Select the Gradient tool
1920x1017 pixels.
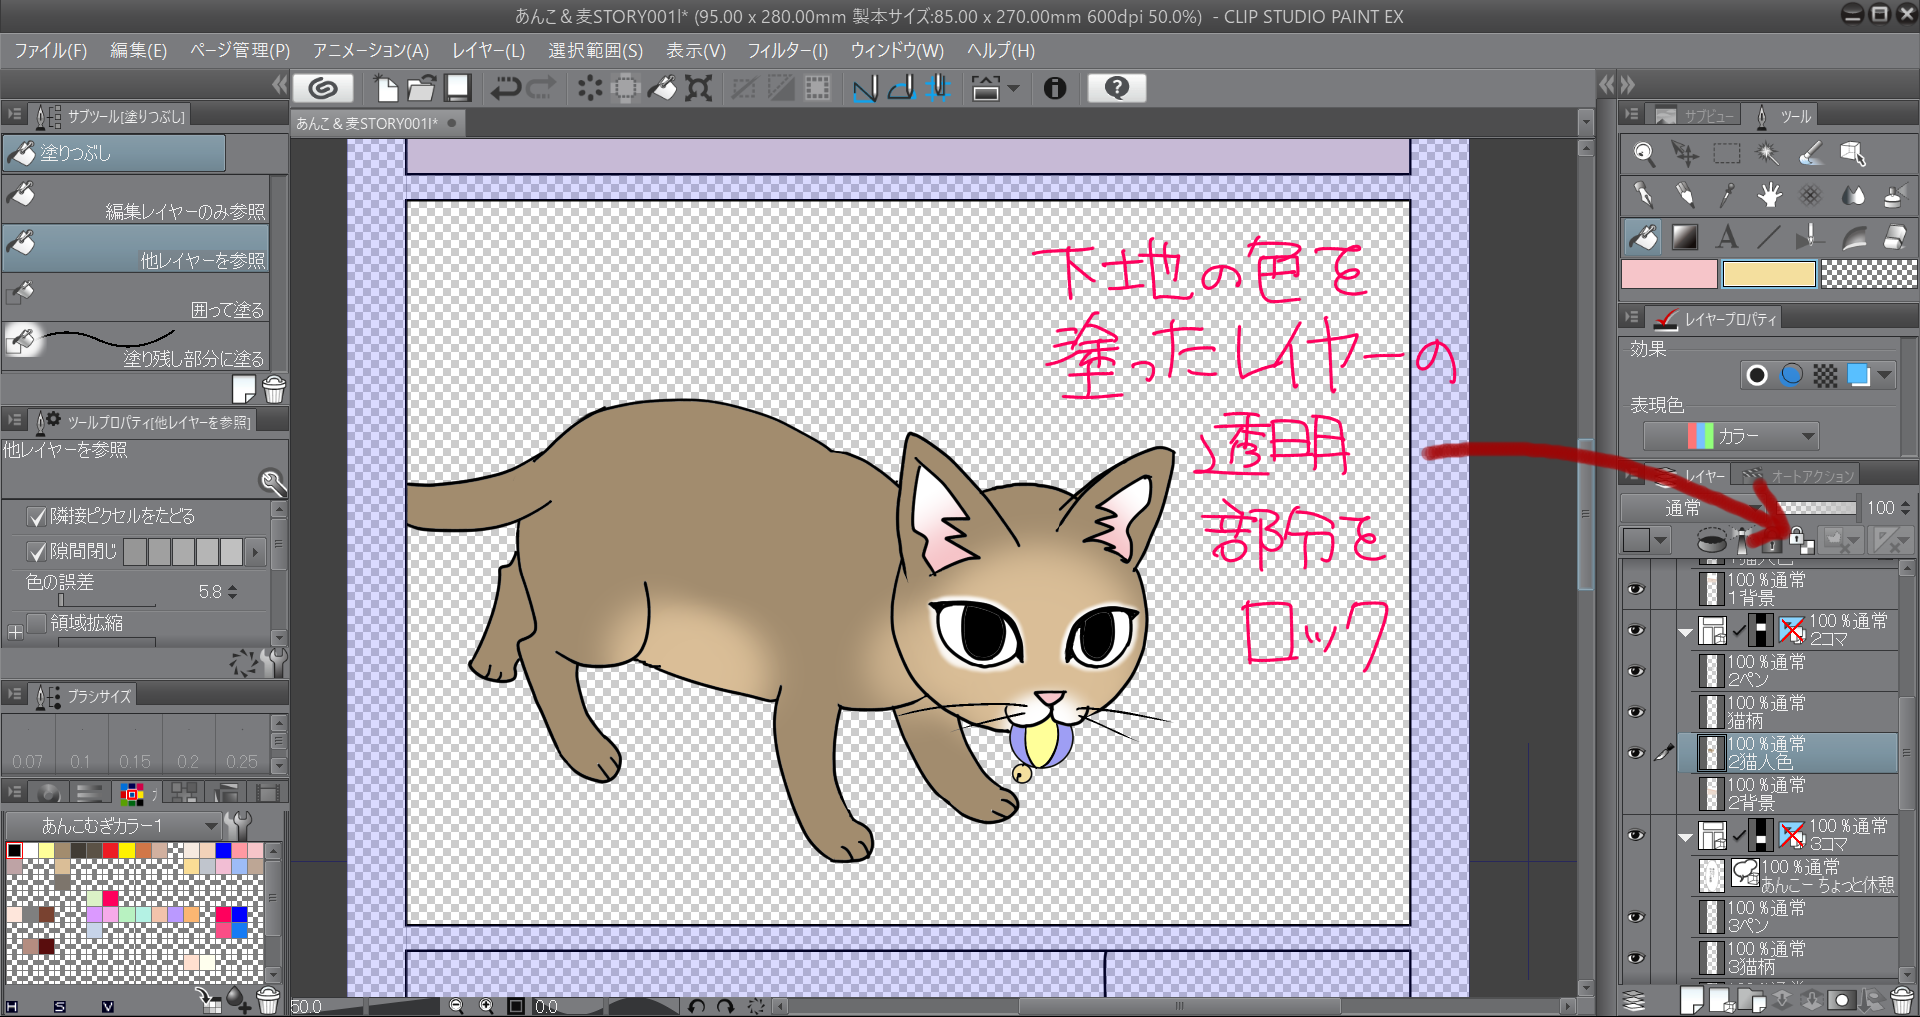click(x=1685, y=237)
